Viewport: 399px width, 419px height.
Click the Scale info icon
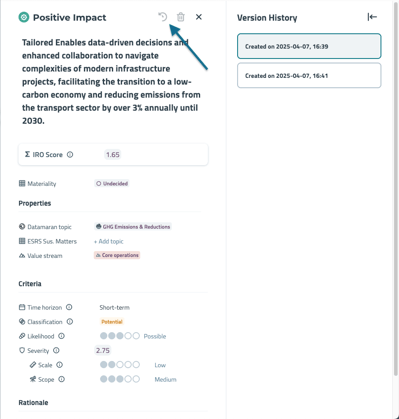point(59,365)
